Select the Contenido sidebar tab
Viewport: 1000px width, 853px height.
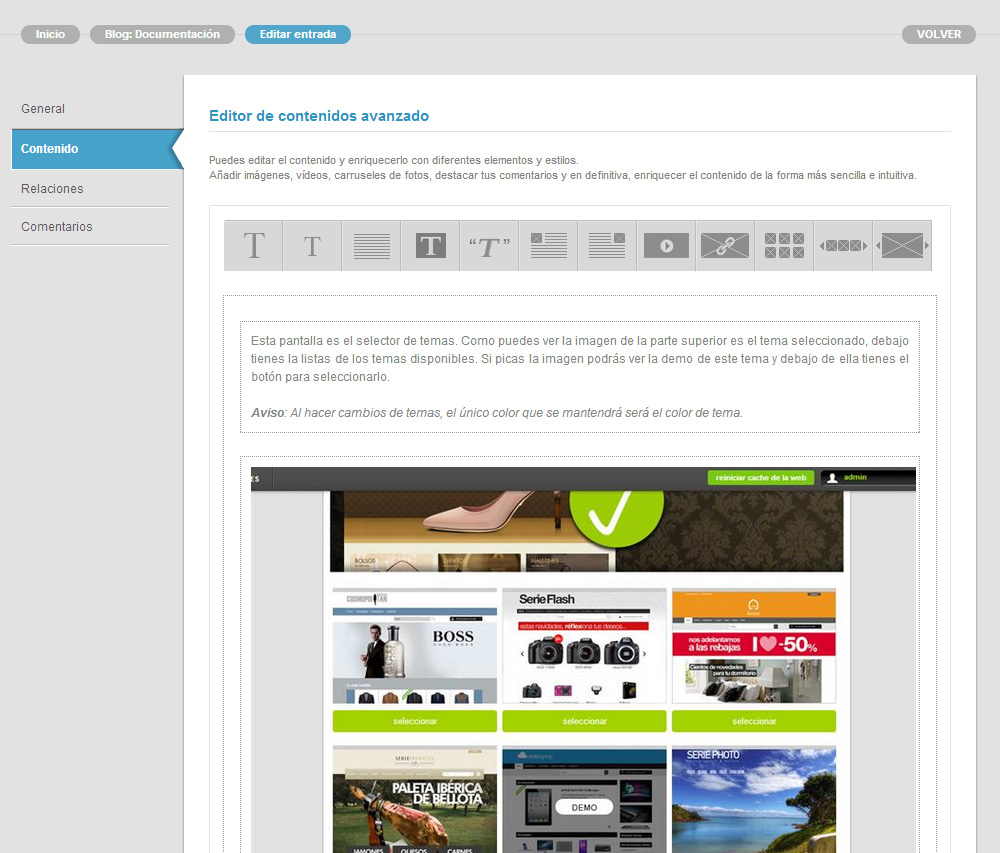tap(97, 149)
